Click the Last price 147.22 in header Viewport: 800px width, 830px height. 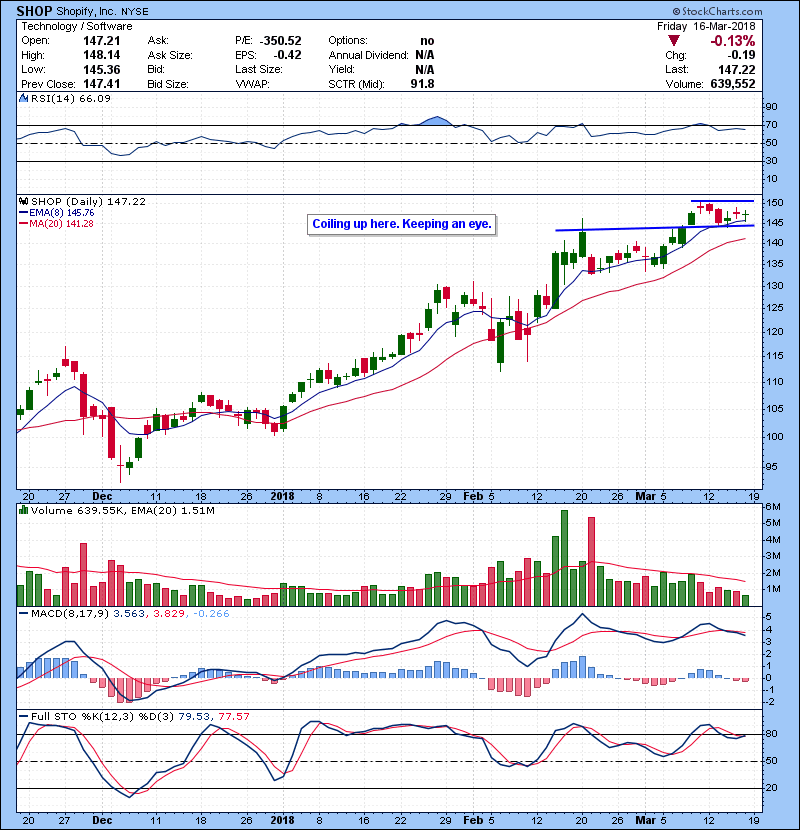click(x=737, y=69)
